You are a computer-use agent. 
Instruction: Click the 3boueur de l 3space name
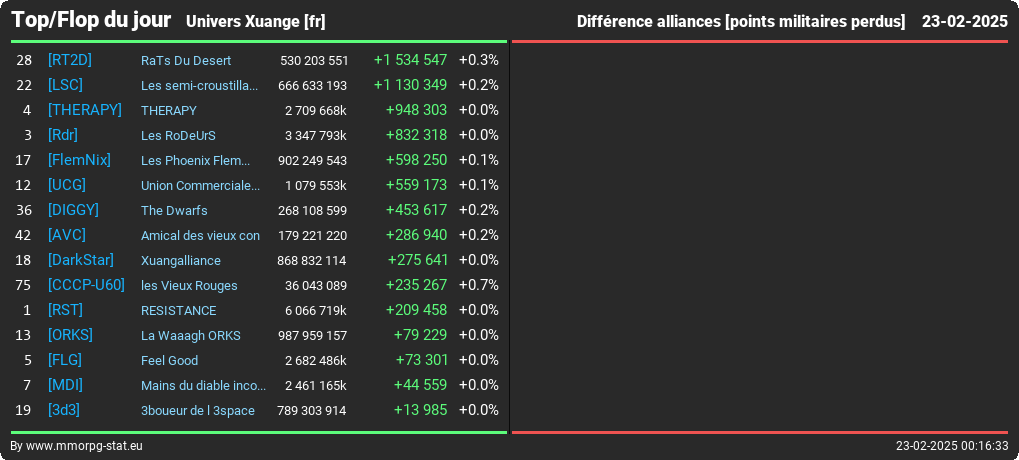[x=198, y=411]
